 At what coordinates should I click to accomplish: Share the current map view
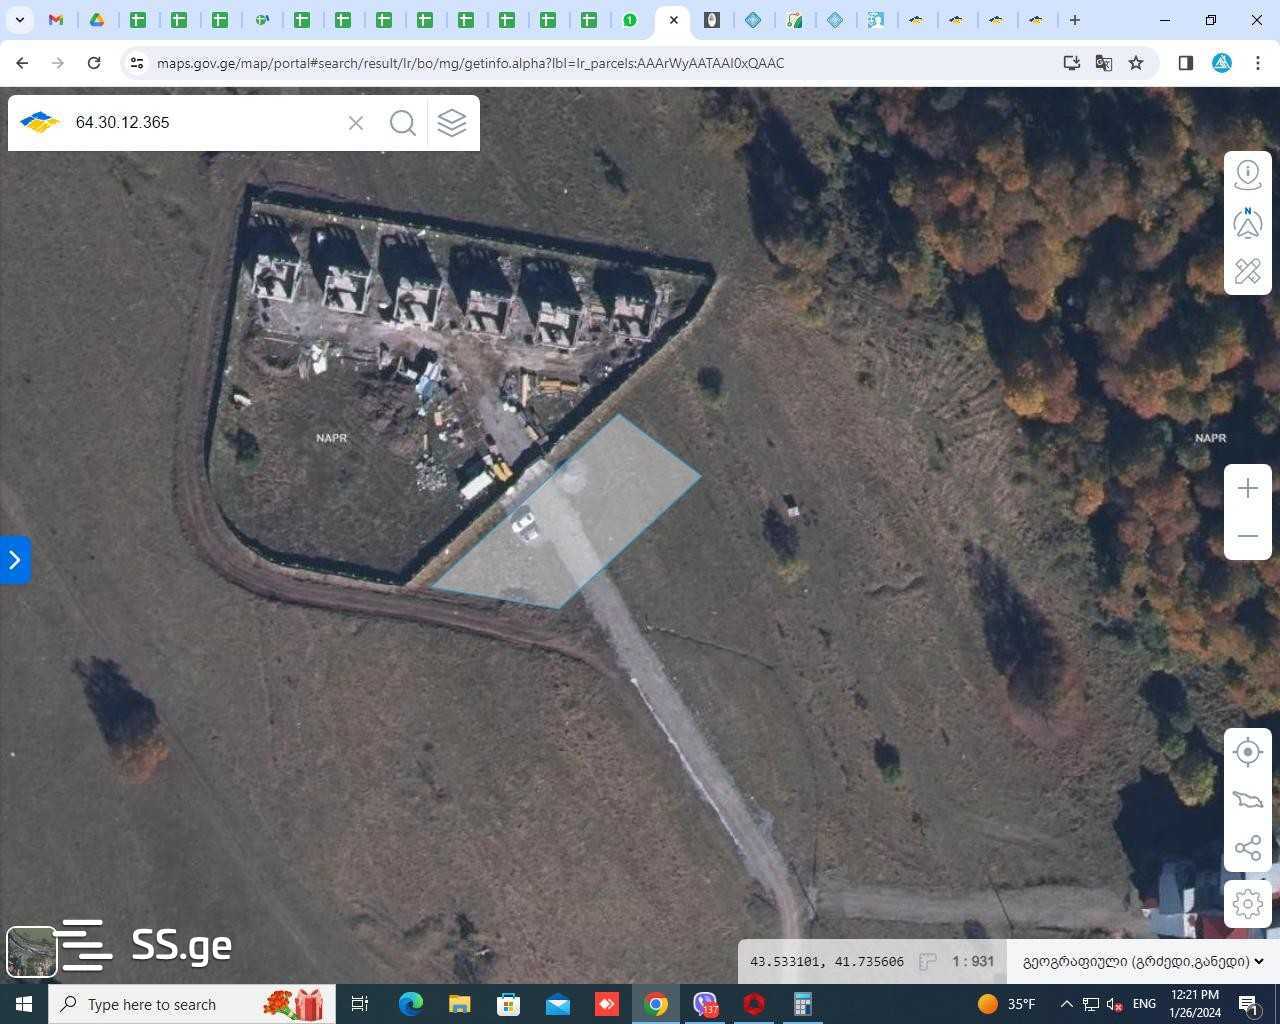click(1247, 849)
